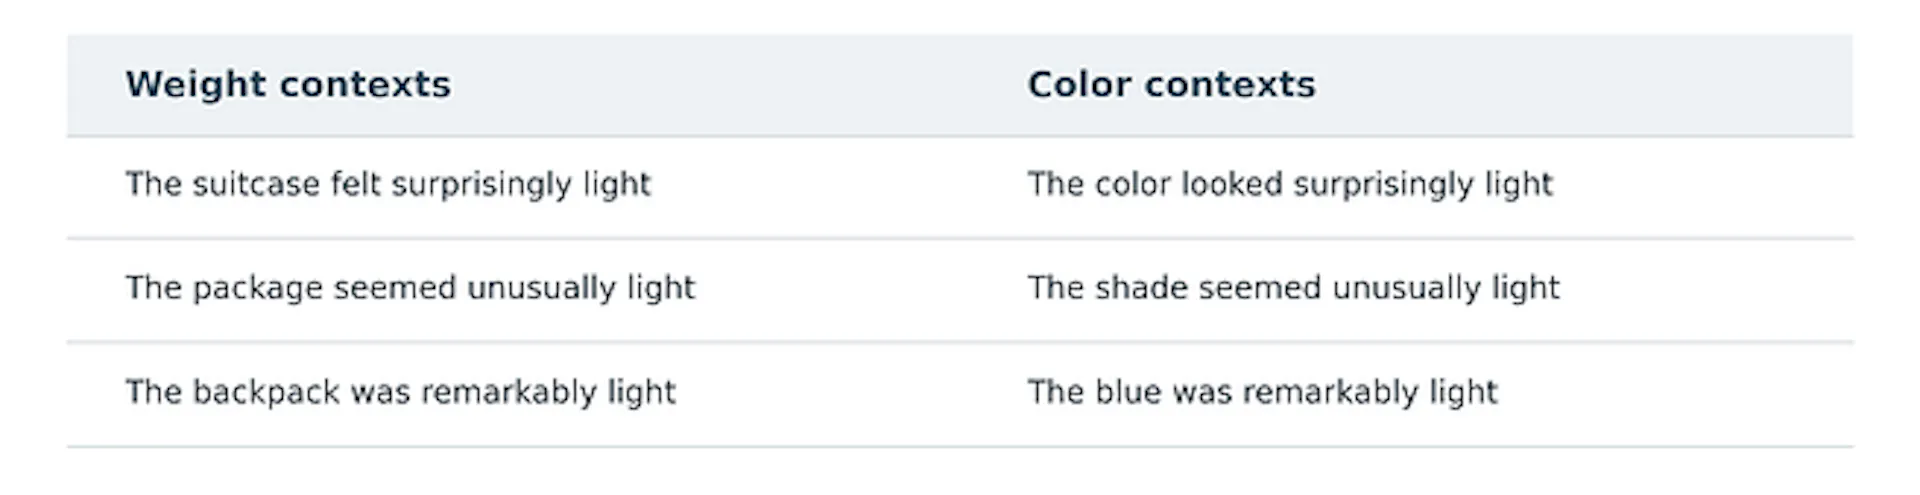Select 'The backpack was remarkably light' cell

point(401,392)
